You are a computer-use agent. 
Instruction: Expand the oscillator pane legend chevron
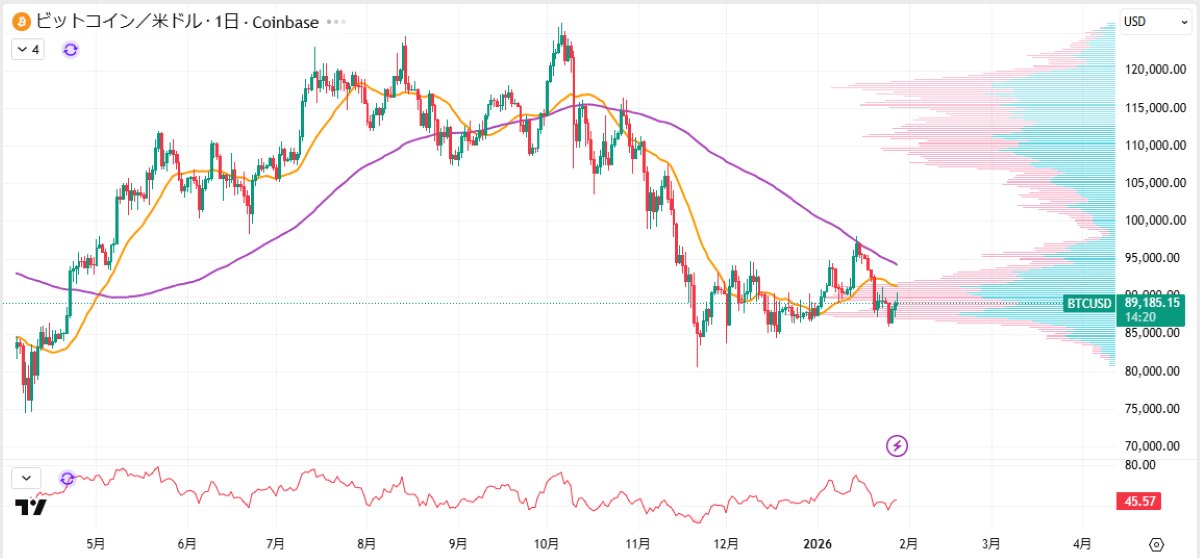[x=26, y=479]
